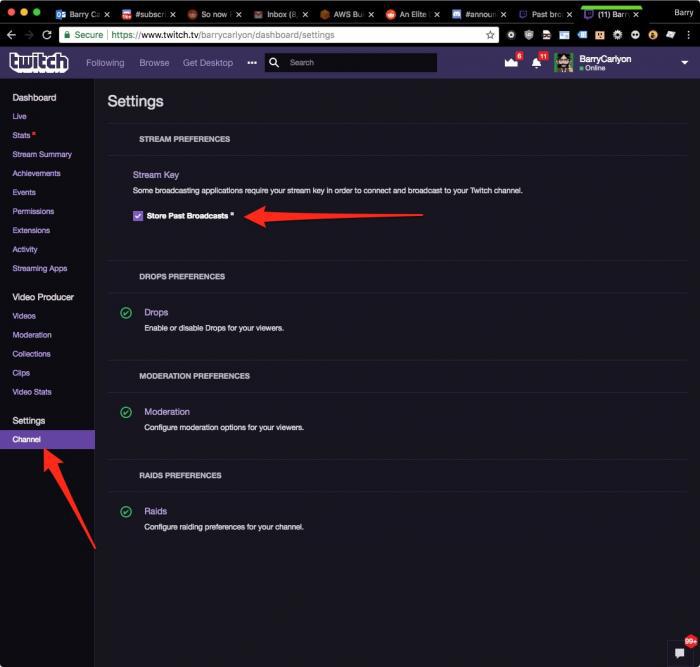The height and width of the screenshot is (667, 700).
Task: Bookmark page with the star icon
Action: tap(490, 35)
